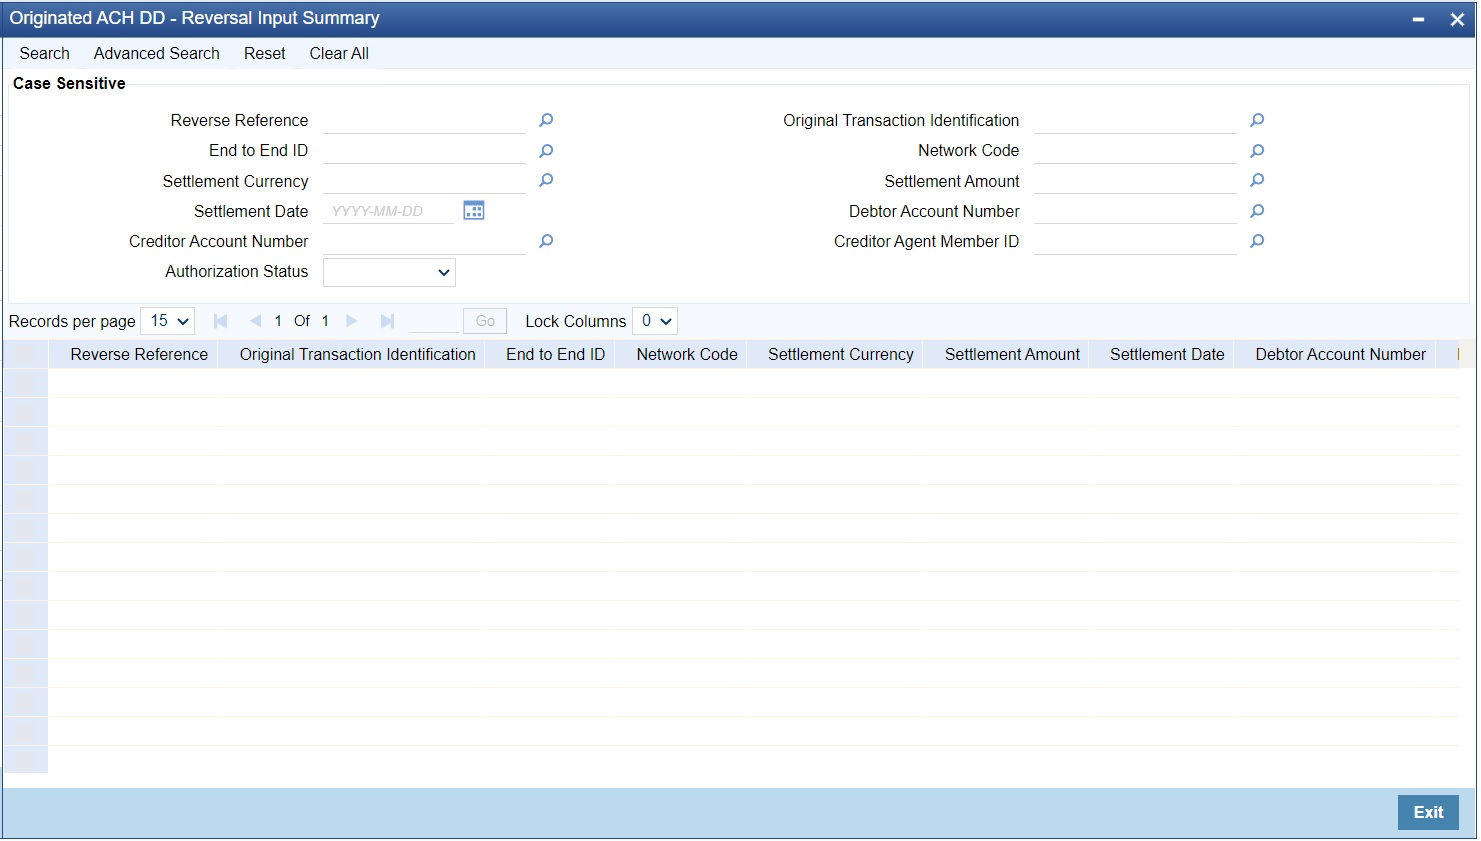Focus the Debtor Account Number field

click(1135, 211)
